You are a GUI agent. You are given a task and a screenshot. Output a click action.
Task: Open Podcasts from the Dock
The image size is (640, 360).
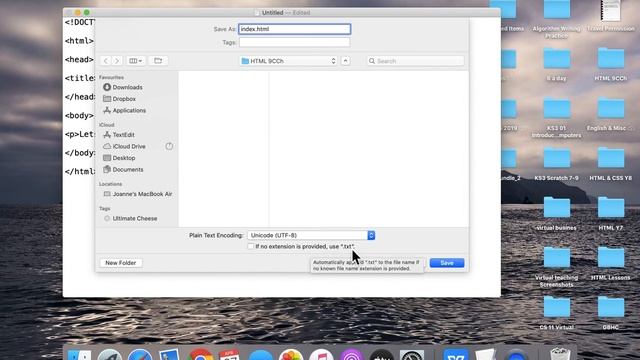point(351,354)
